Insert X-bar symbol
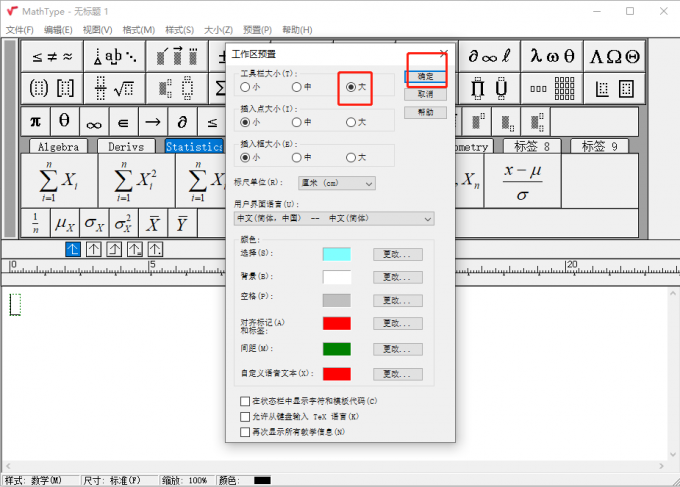This screenshot has width=680, height=487. pyautogui.click(x=153, y=223)
